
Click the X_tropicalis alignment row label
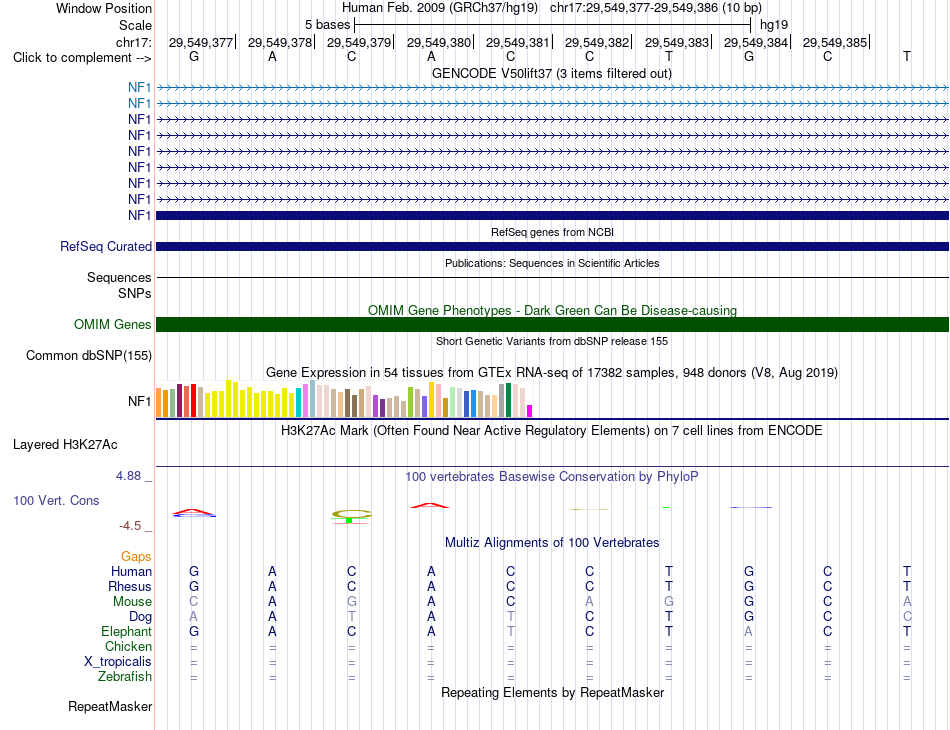[118, 662]
